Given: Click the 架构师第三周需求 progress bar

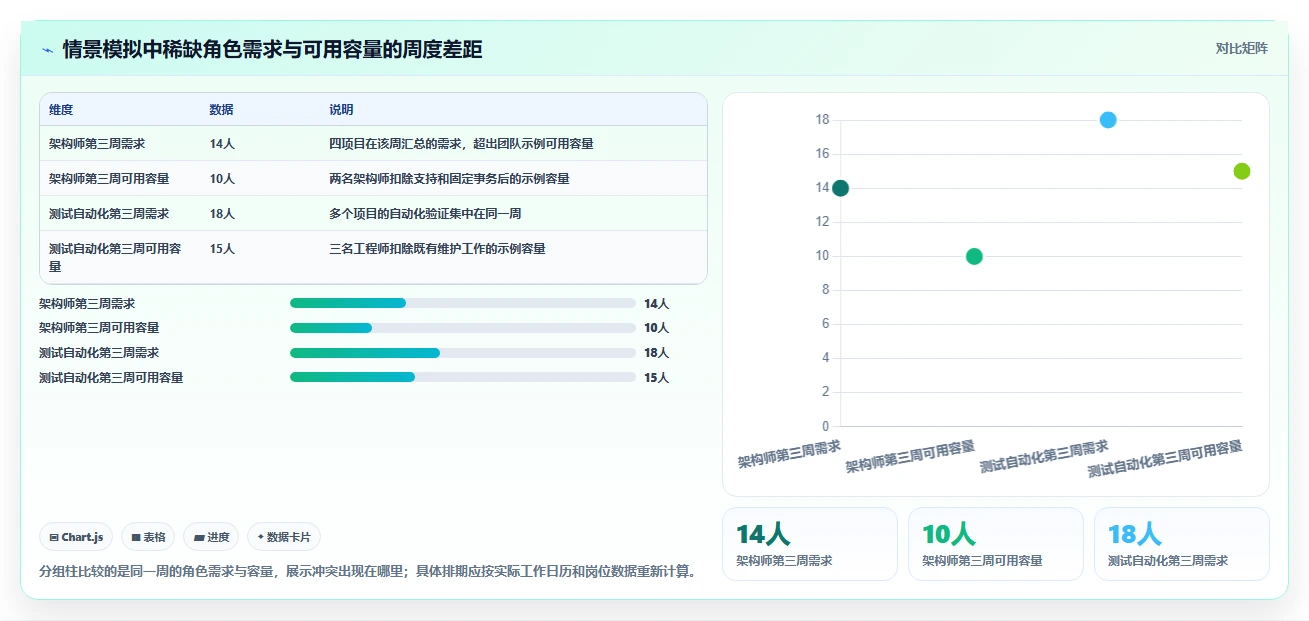Looking at the screenshot, I should (x=462, y=303).
